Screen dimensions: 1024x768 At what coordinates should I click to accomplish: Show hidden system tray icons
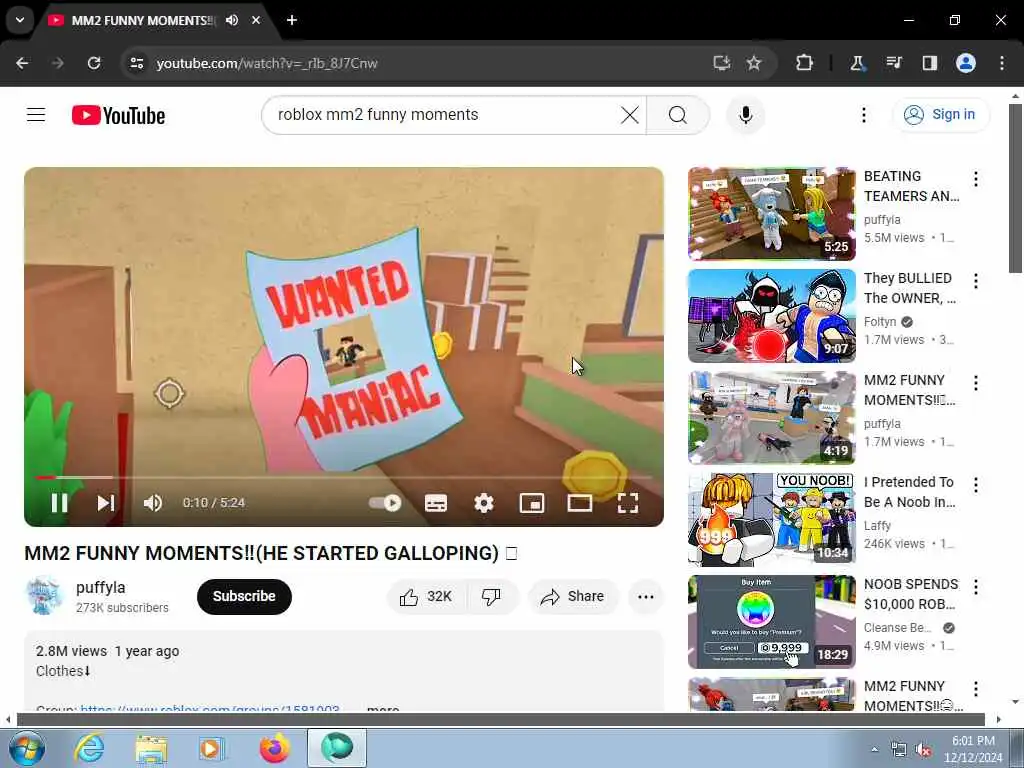[874, 750]
